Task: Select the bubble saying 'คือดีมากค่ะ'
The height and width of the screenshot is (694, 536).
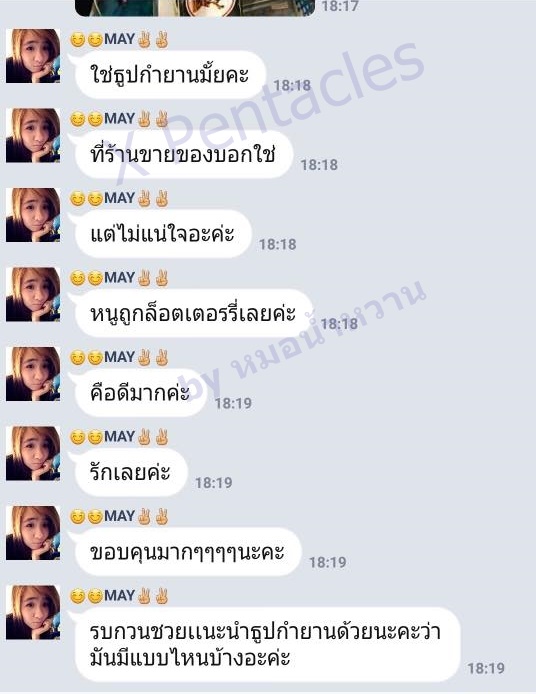Action: click(x=141, y=393)
